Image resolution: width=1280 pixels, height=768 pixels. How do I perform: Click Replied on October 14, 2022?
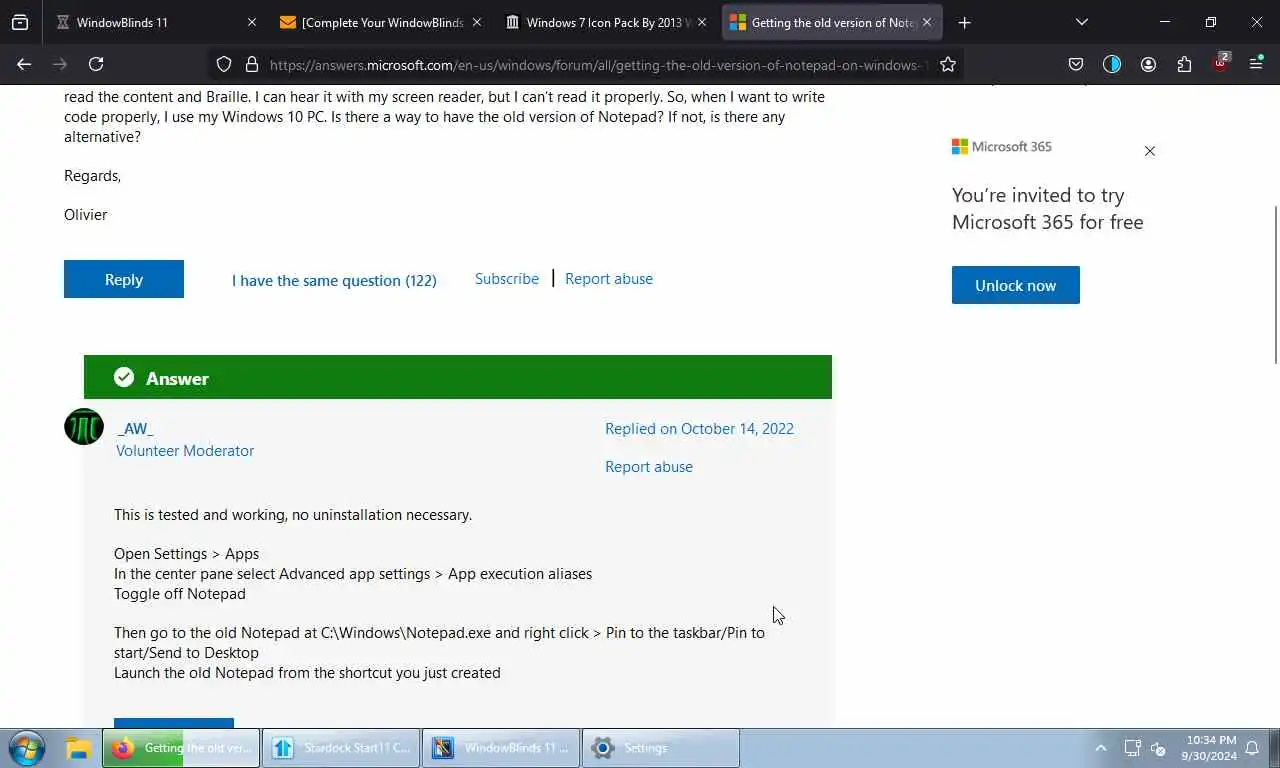click(x=699, y=428)
